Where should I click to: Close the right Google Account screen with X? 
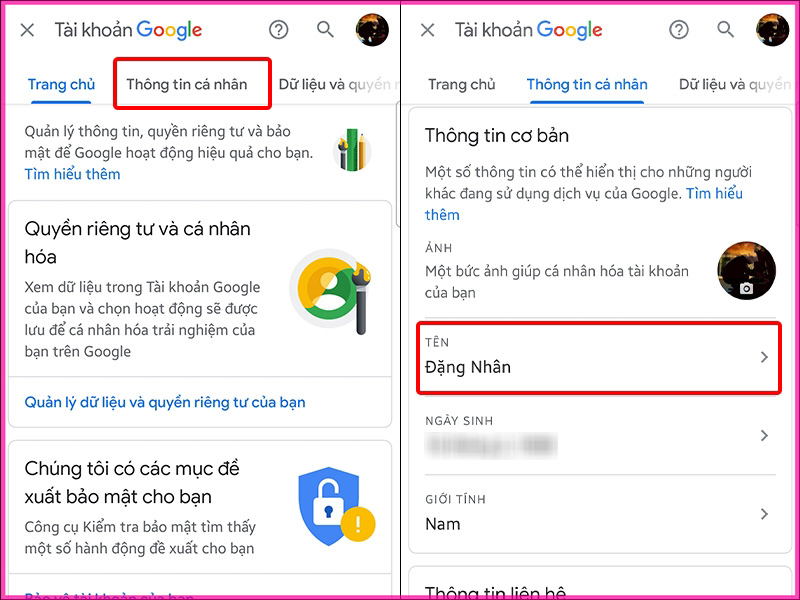pos(428,30)
